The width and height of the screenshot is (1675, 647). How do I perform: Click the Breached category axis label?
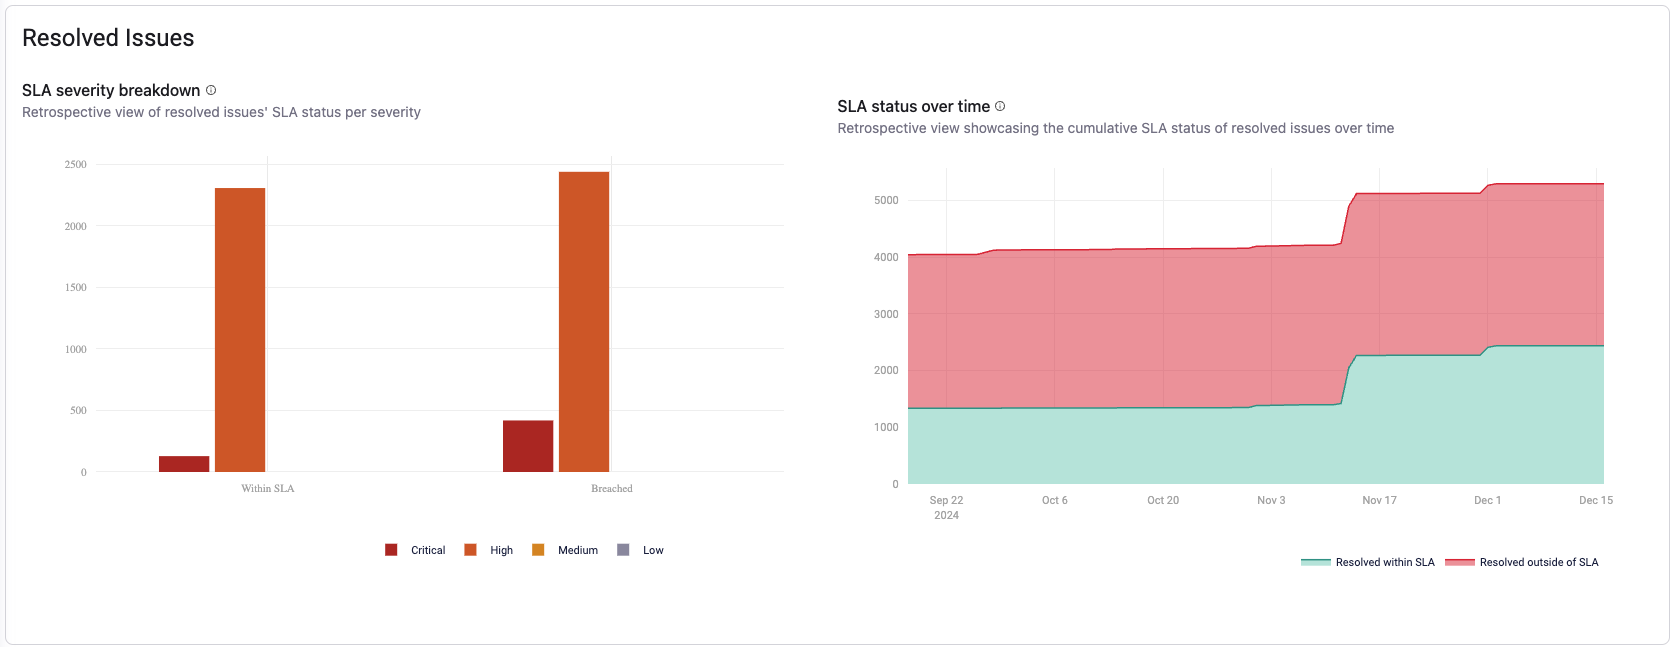click(612, 489)
